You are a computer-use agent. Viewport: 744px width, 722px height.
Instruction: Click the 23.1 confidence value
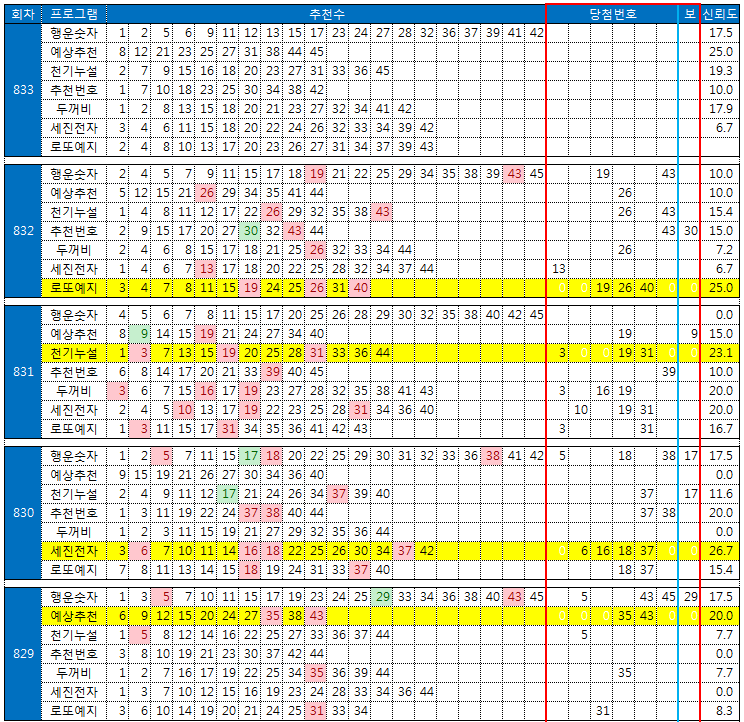click(721, 353)
